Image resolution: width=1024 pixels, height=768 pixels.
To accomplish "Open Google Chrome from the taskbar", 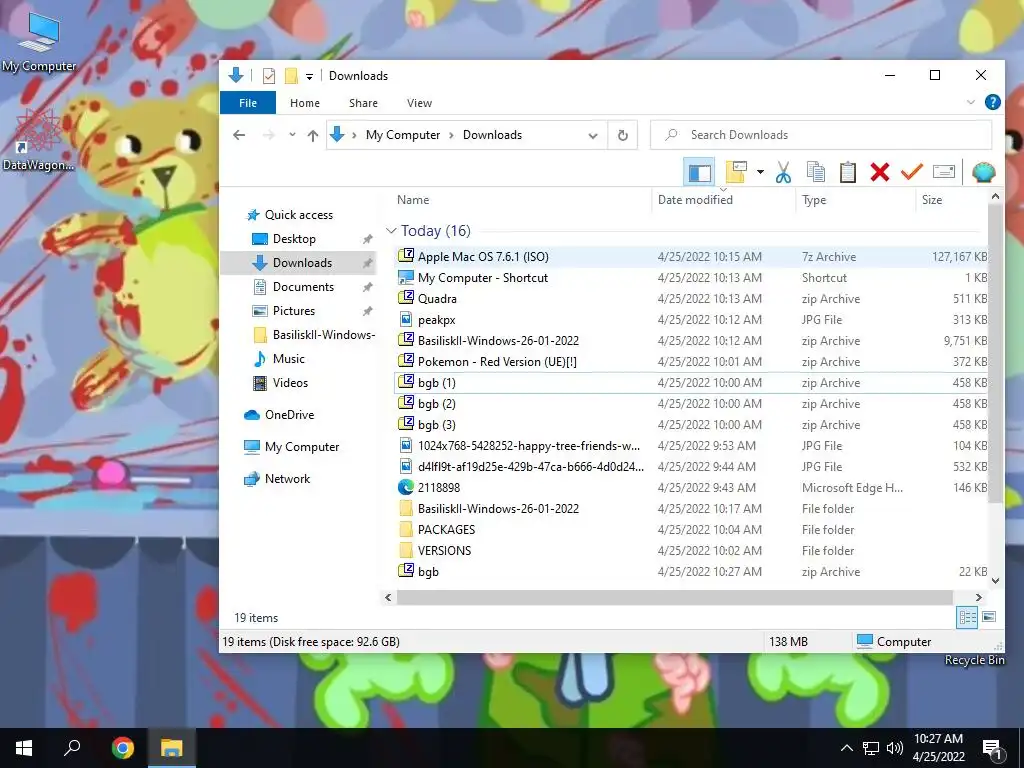I will point(122,748).
